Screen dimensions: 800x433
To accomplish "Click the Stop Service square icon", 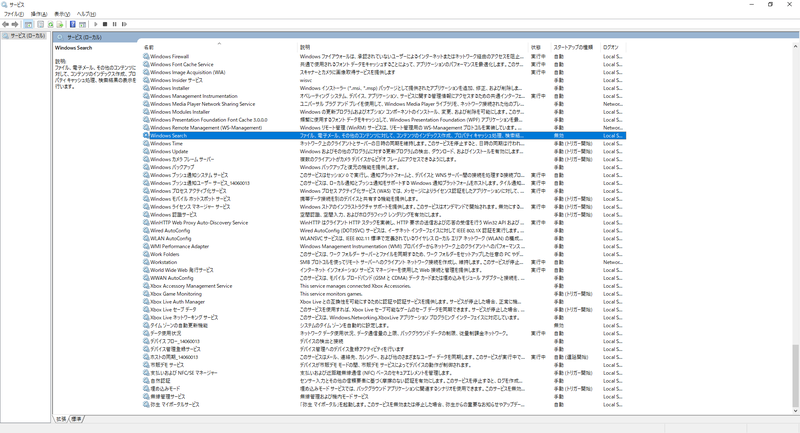I will [105, 24].
